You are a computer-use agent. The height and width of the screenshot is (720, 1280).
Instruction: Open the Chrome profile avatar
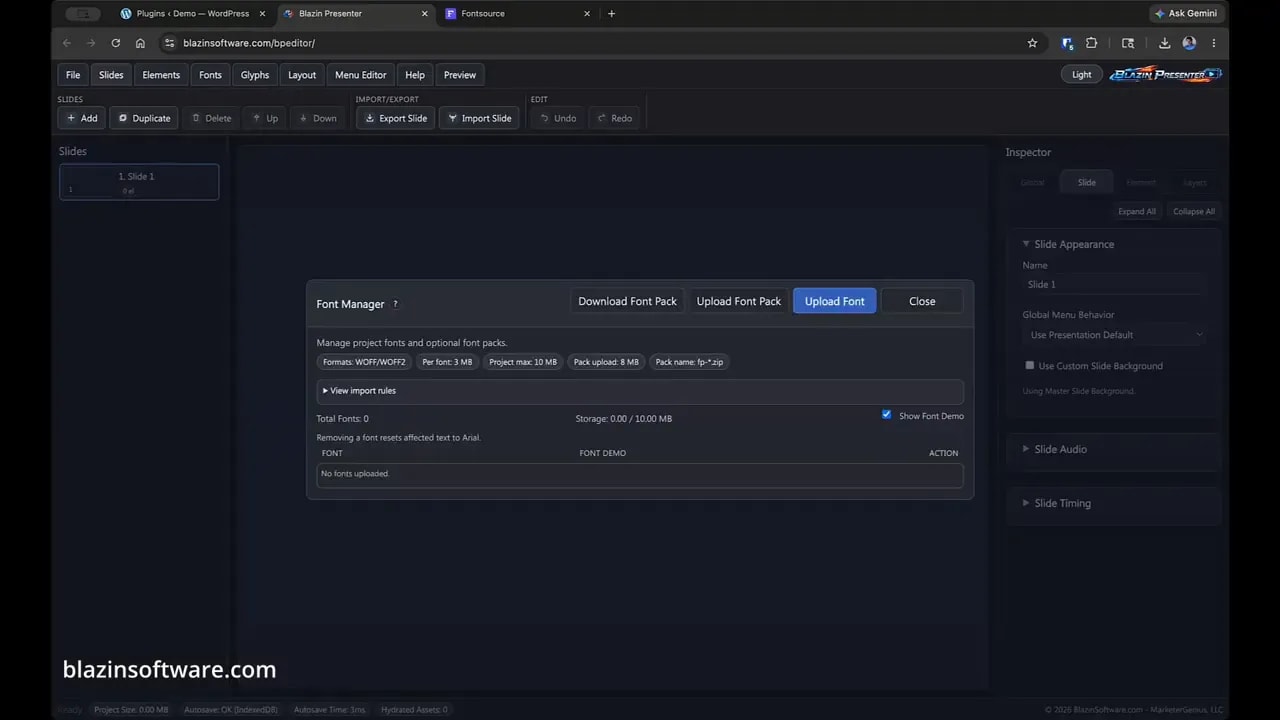tap(1189, 43)
